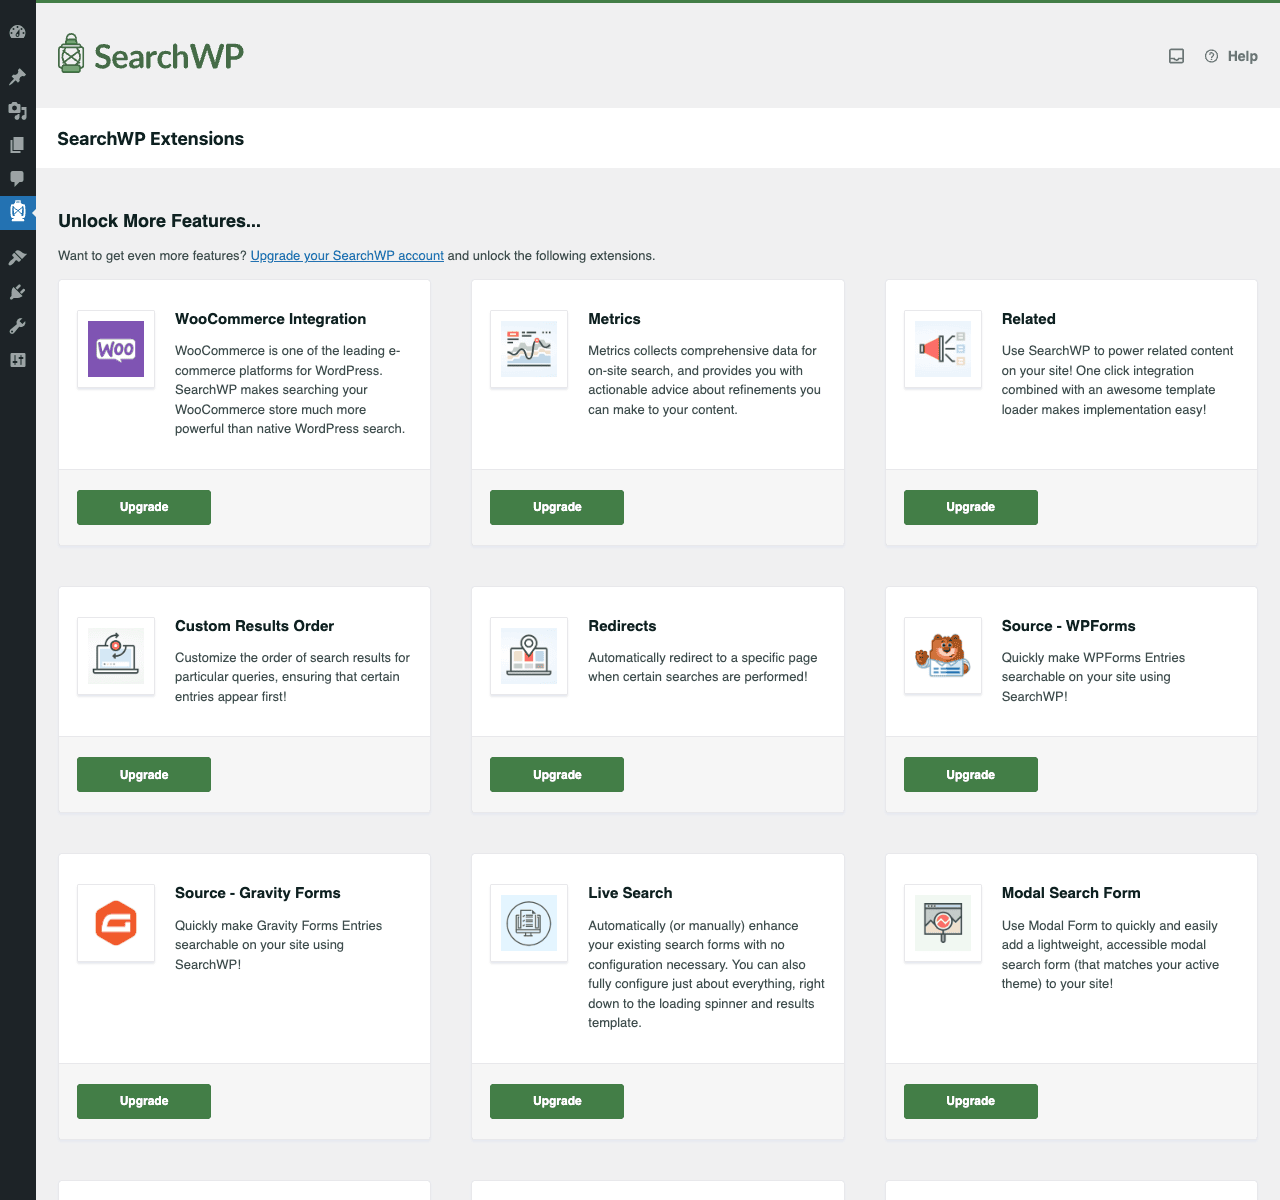Click the Live Search document icon
This screenshot has width=1280, height=1200.
tap(529, 923)
